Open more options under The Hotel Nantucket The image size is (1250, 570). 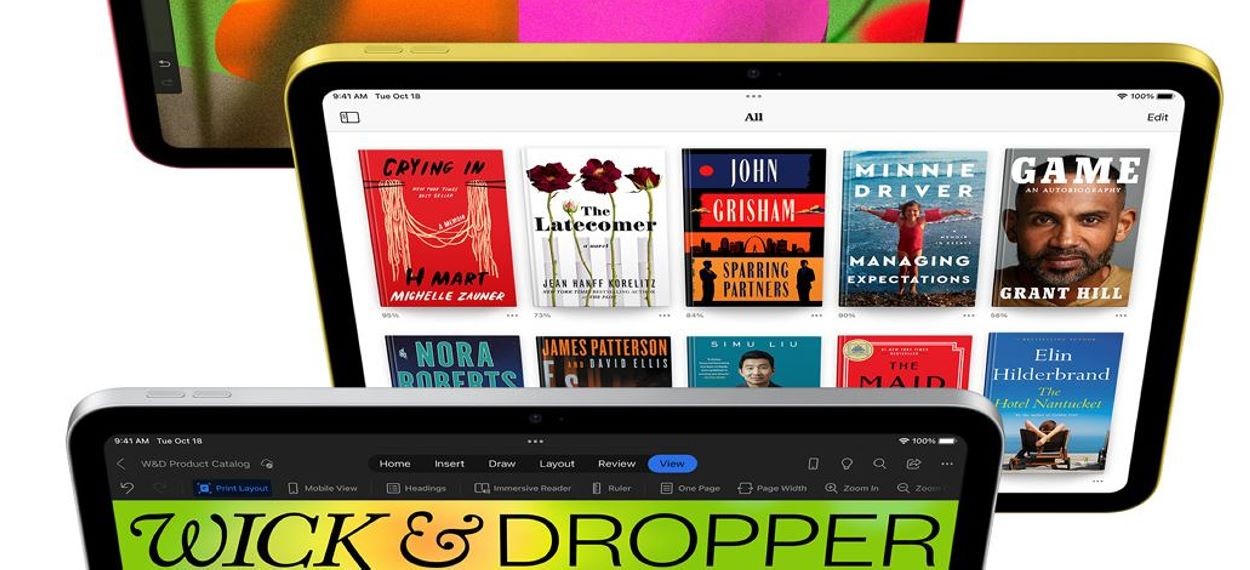(1098, 481)
